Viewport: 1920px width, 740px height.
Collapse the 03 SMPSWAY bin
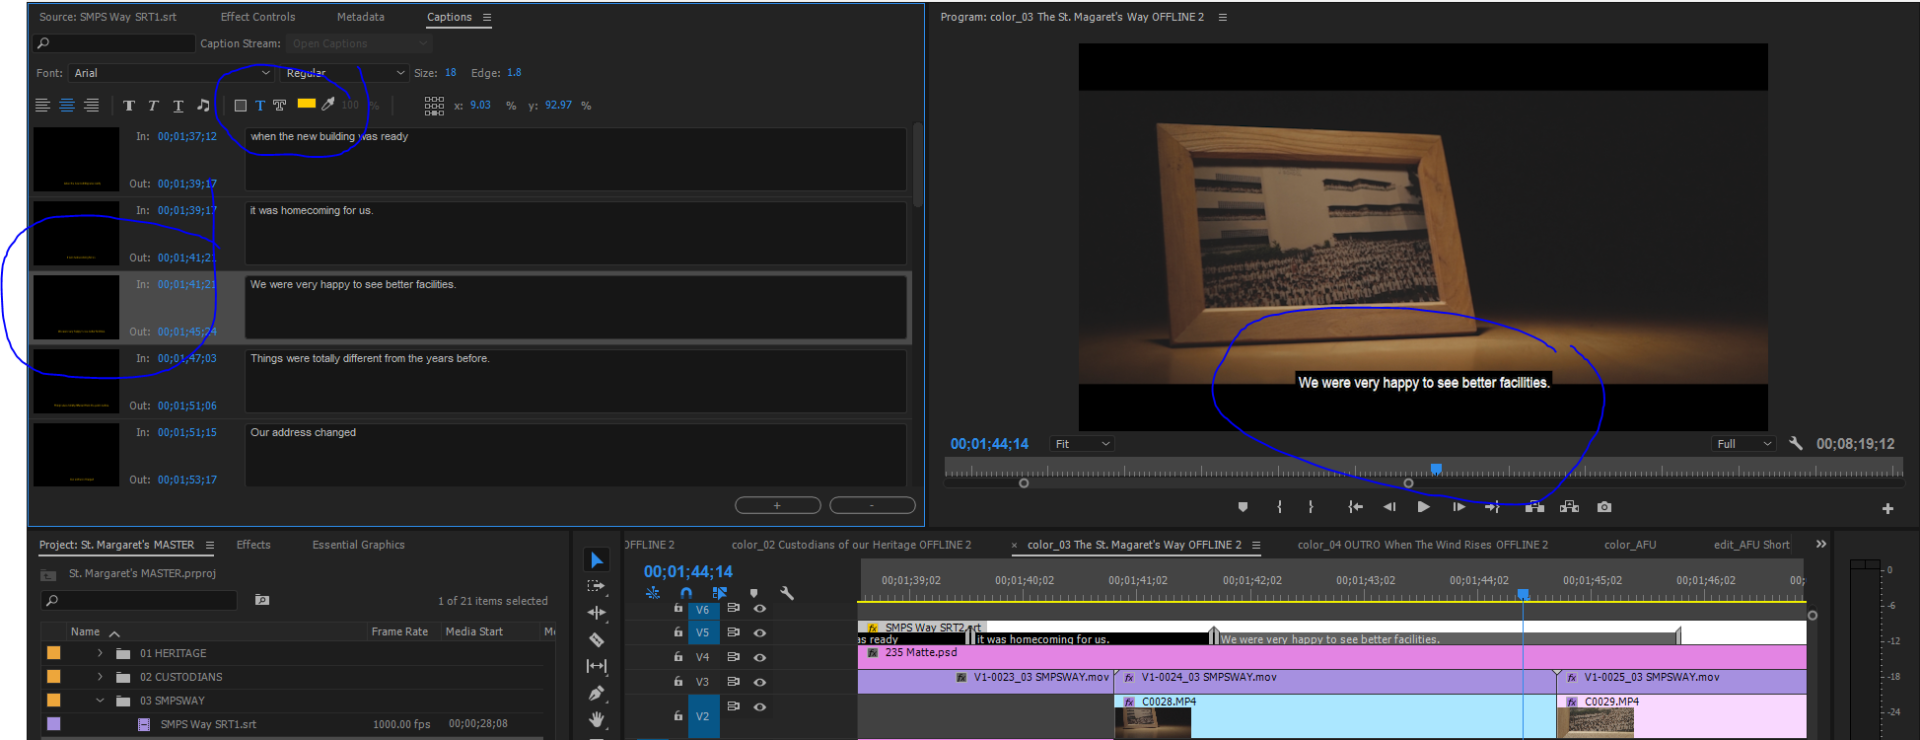click(100, 701)
